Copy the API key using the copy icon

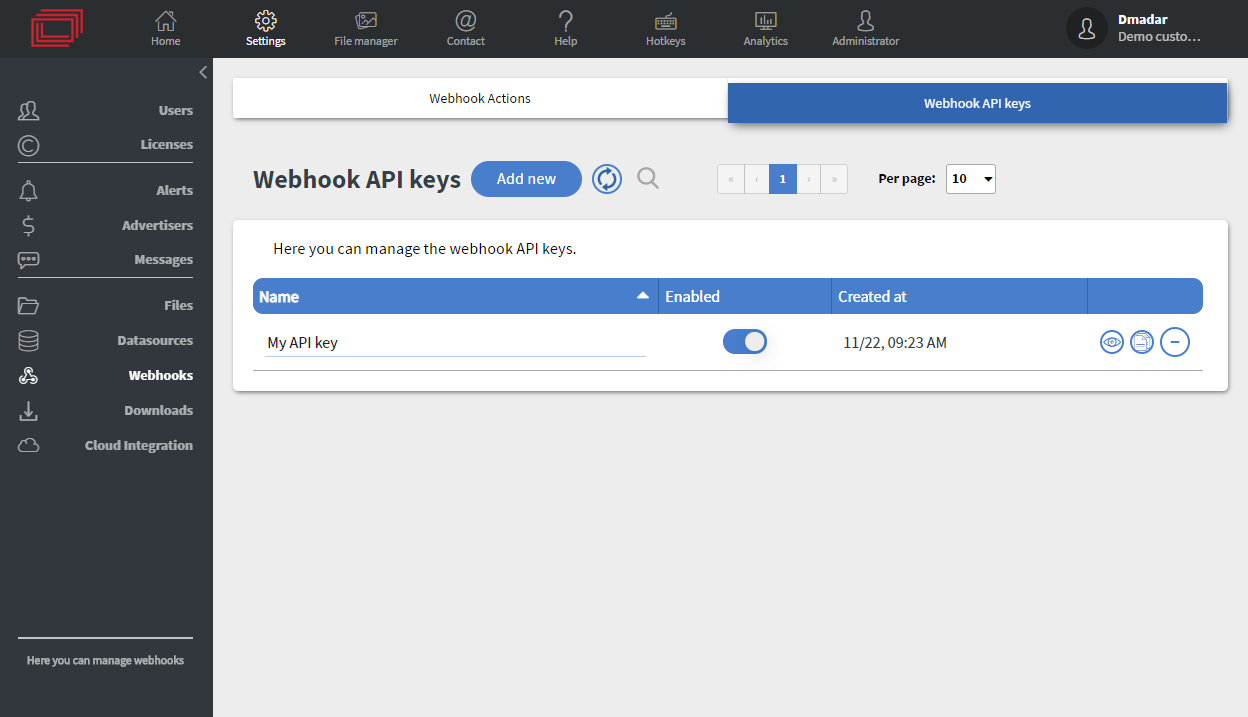pos(1142,342)
